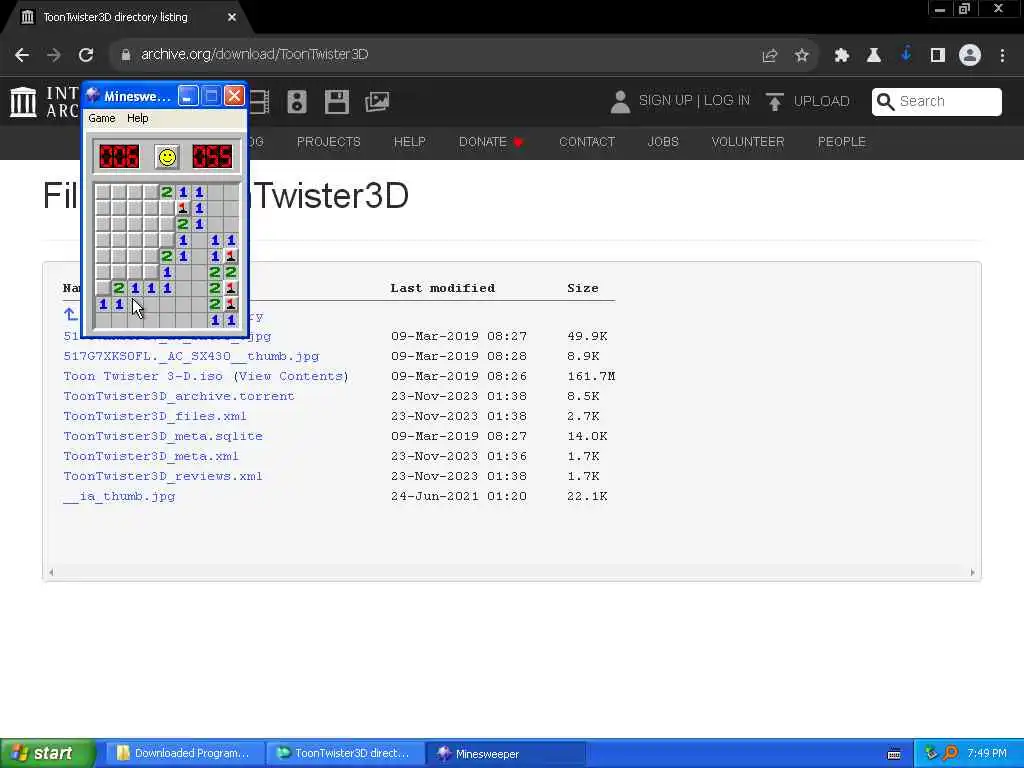Viewport: 1024px width, 768px height.
Task: Open the Chrome three-dot menu
Action: coord(1002,56)
